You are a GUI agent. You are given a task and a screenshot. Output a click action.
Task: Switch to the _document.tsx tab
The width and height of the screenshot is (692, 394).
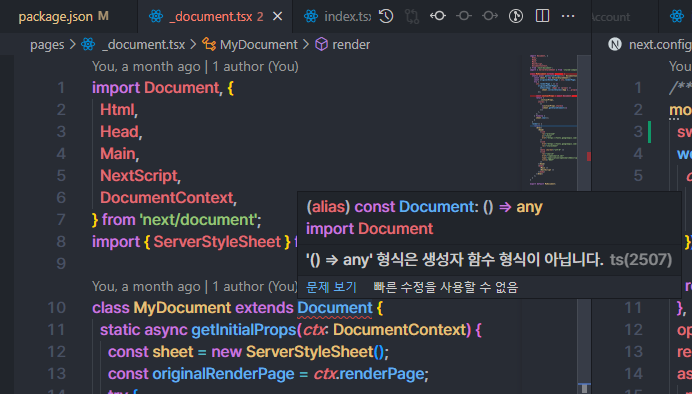(215, 17)
